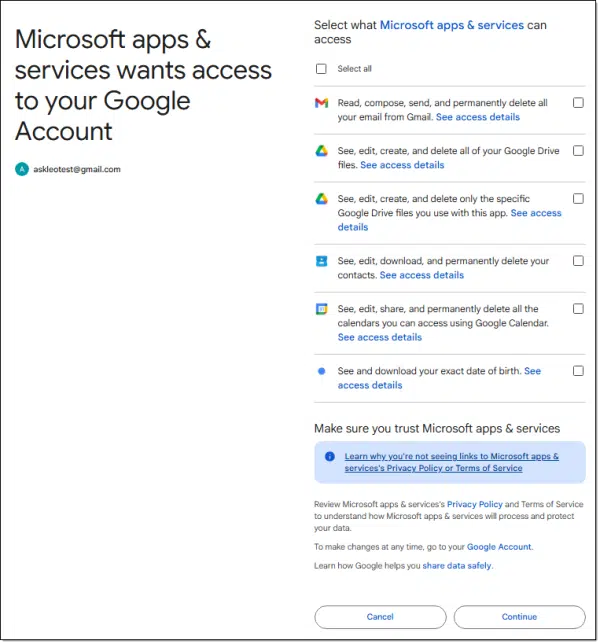Enable the contacts access checkbox

point(578,261)
